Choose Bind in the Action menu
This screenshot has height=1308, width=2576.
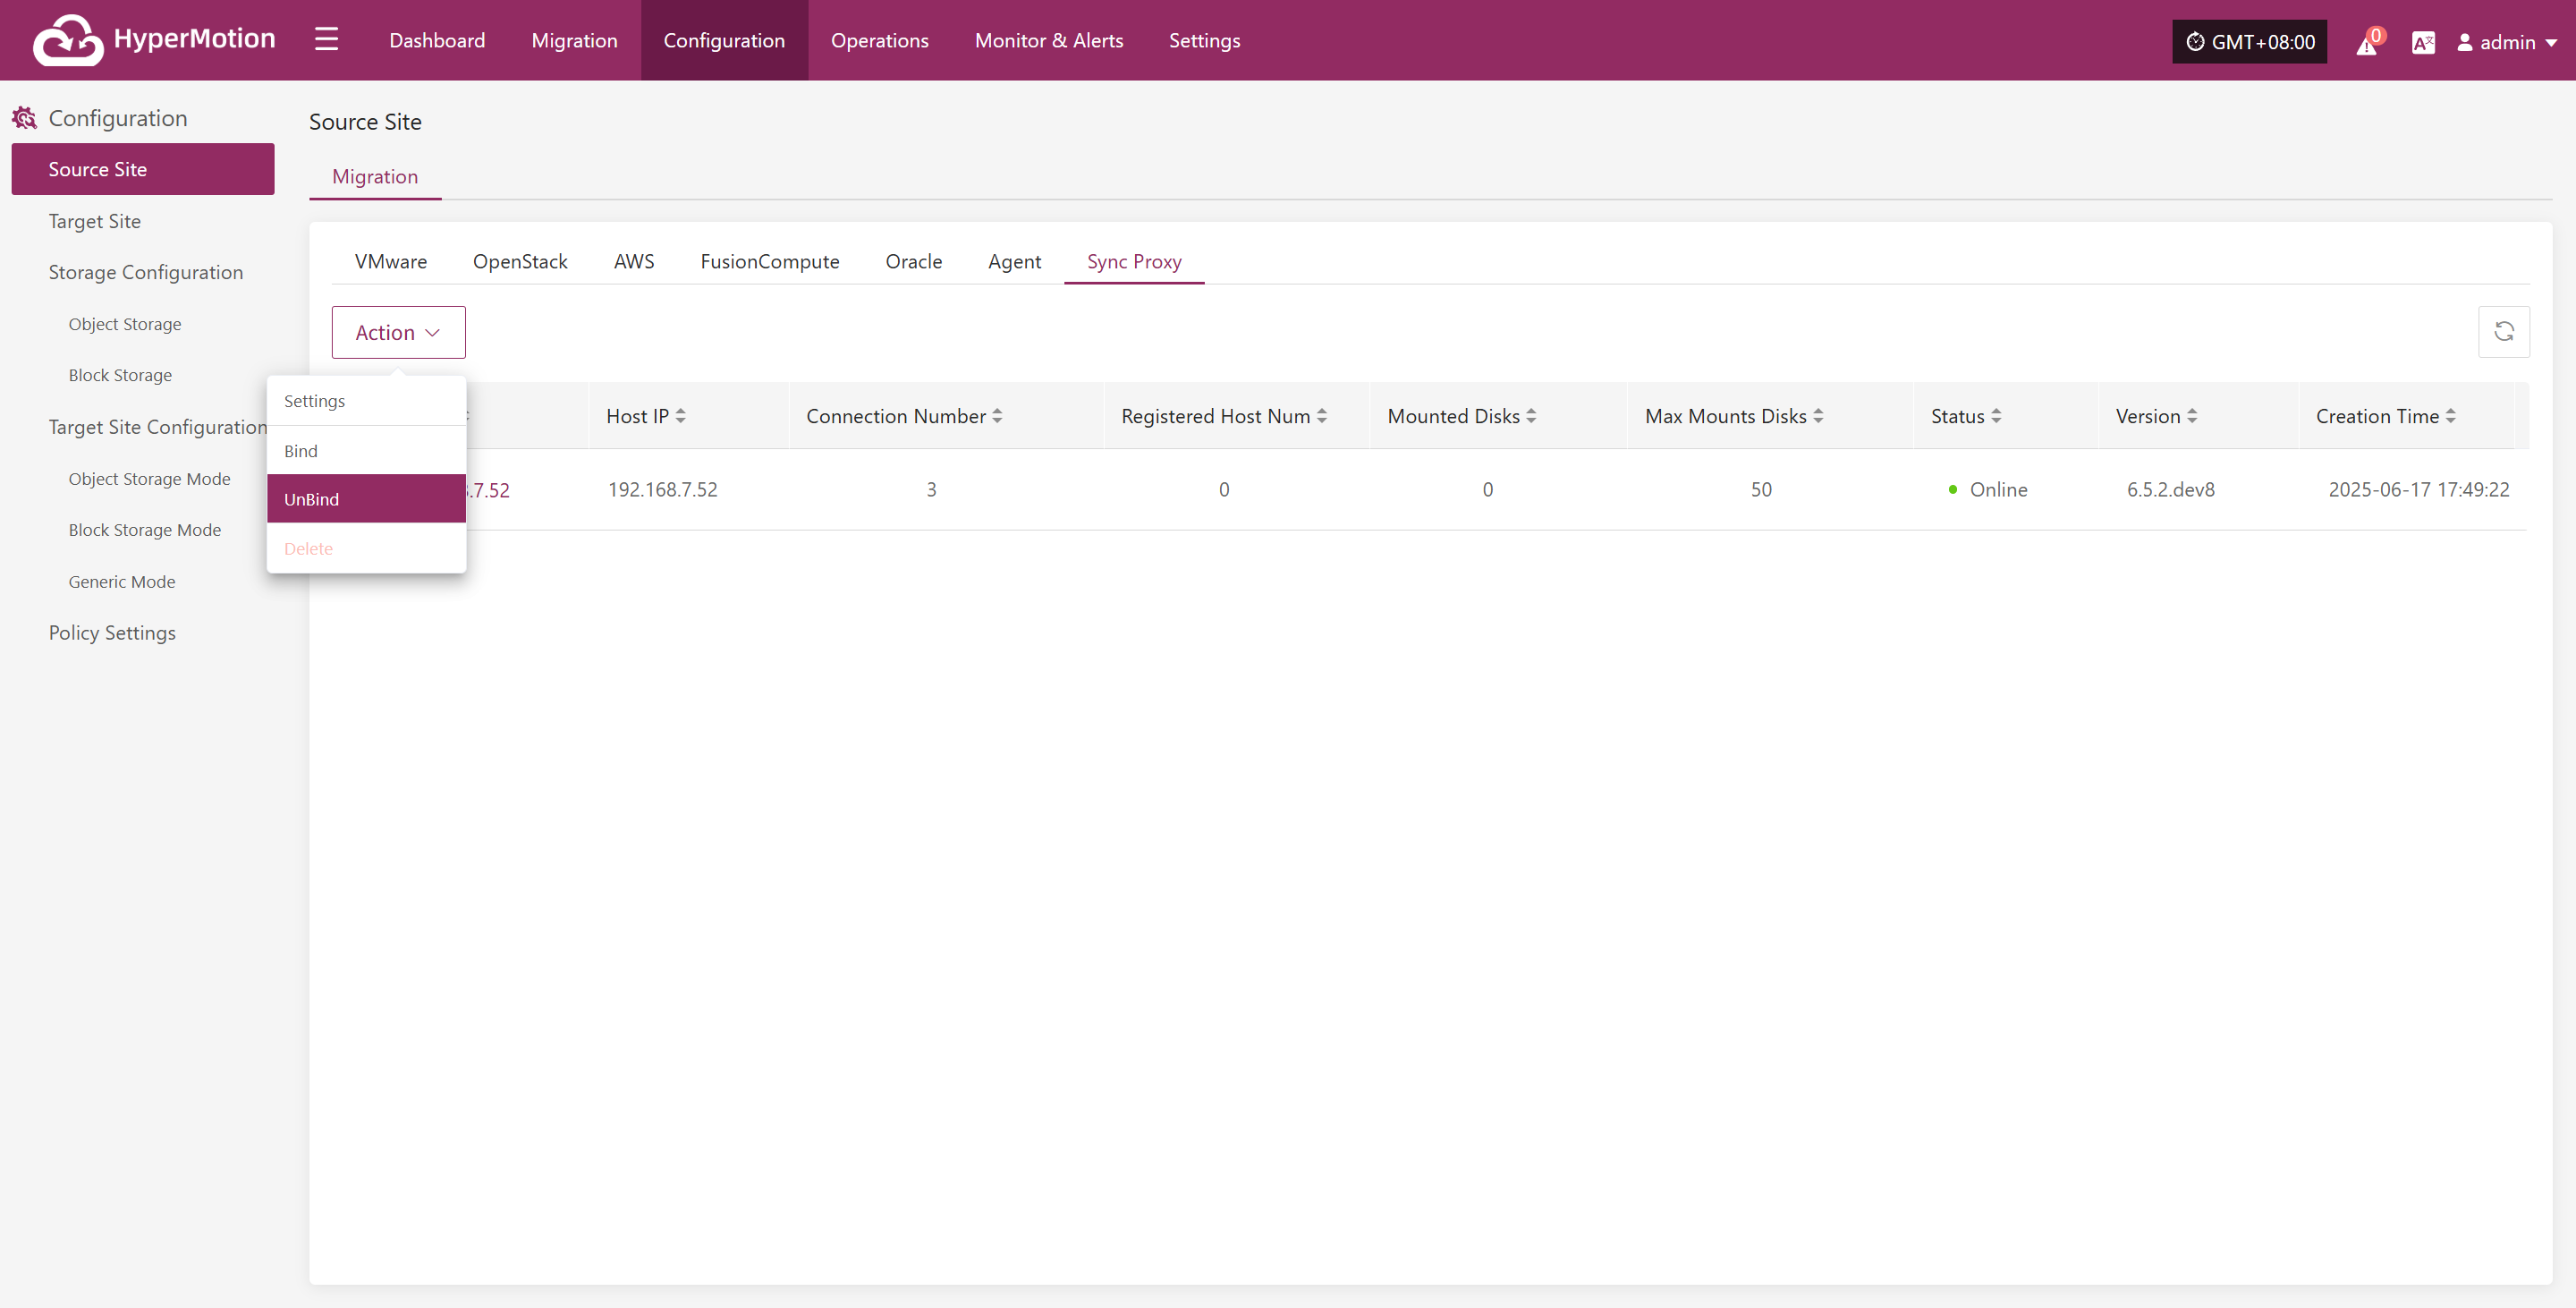pos(366,451)
